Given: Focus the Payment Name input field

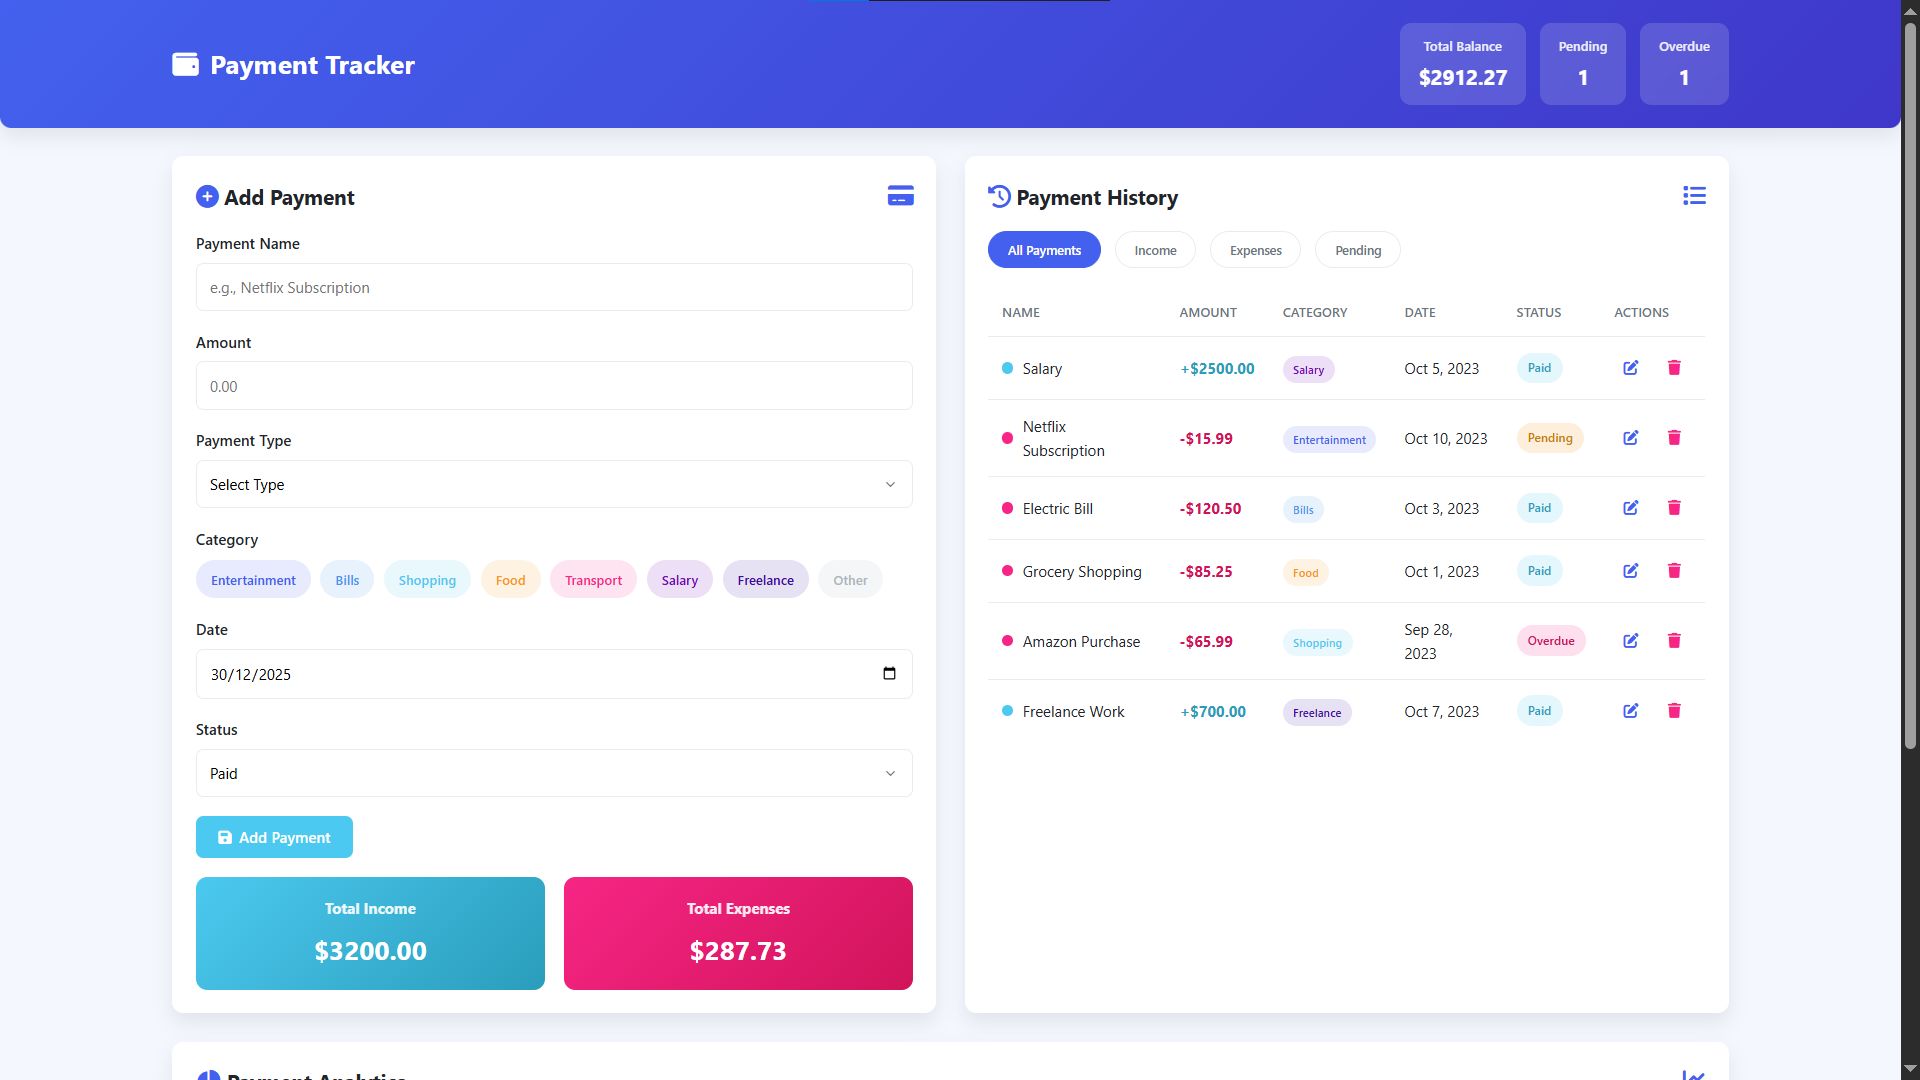Looking at the screenshot, I should (554, 287).
